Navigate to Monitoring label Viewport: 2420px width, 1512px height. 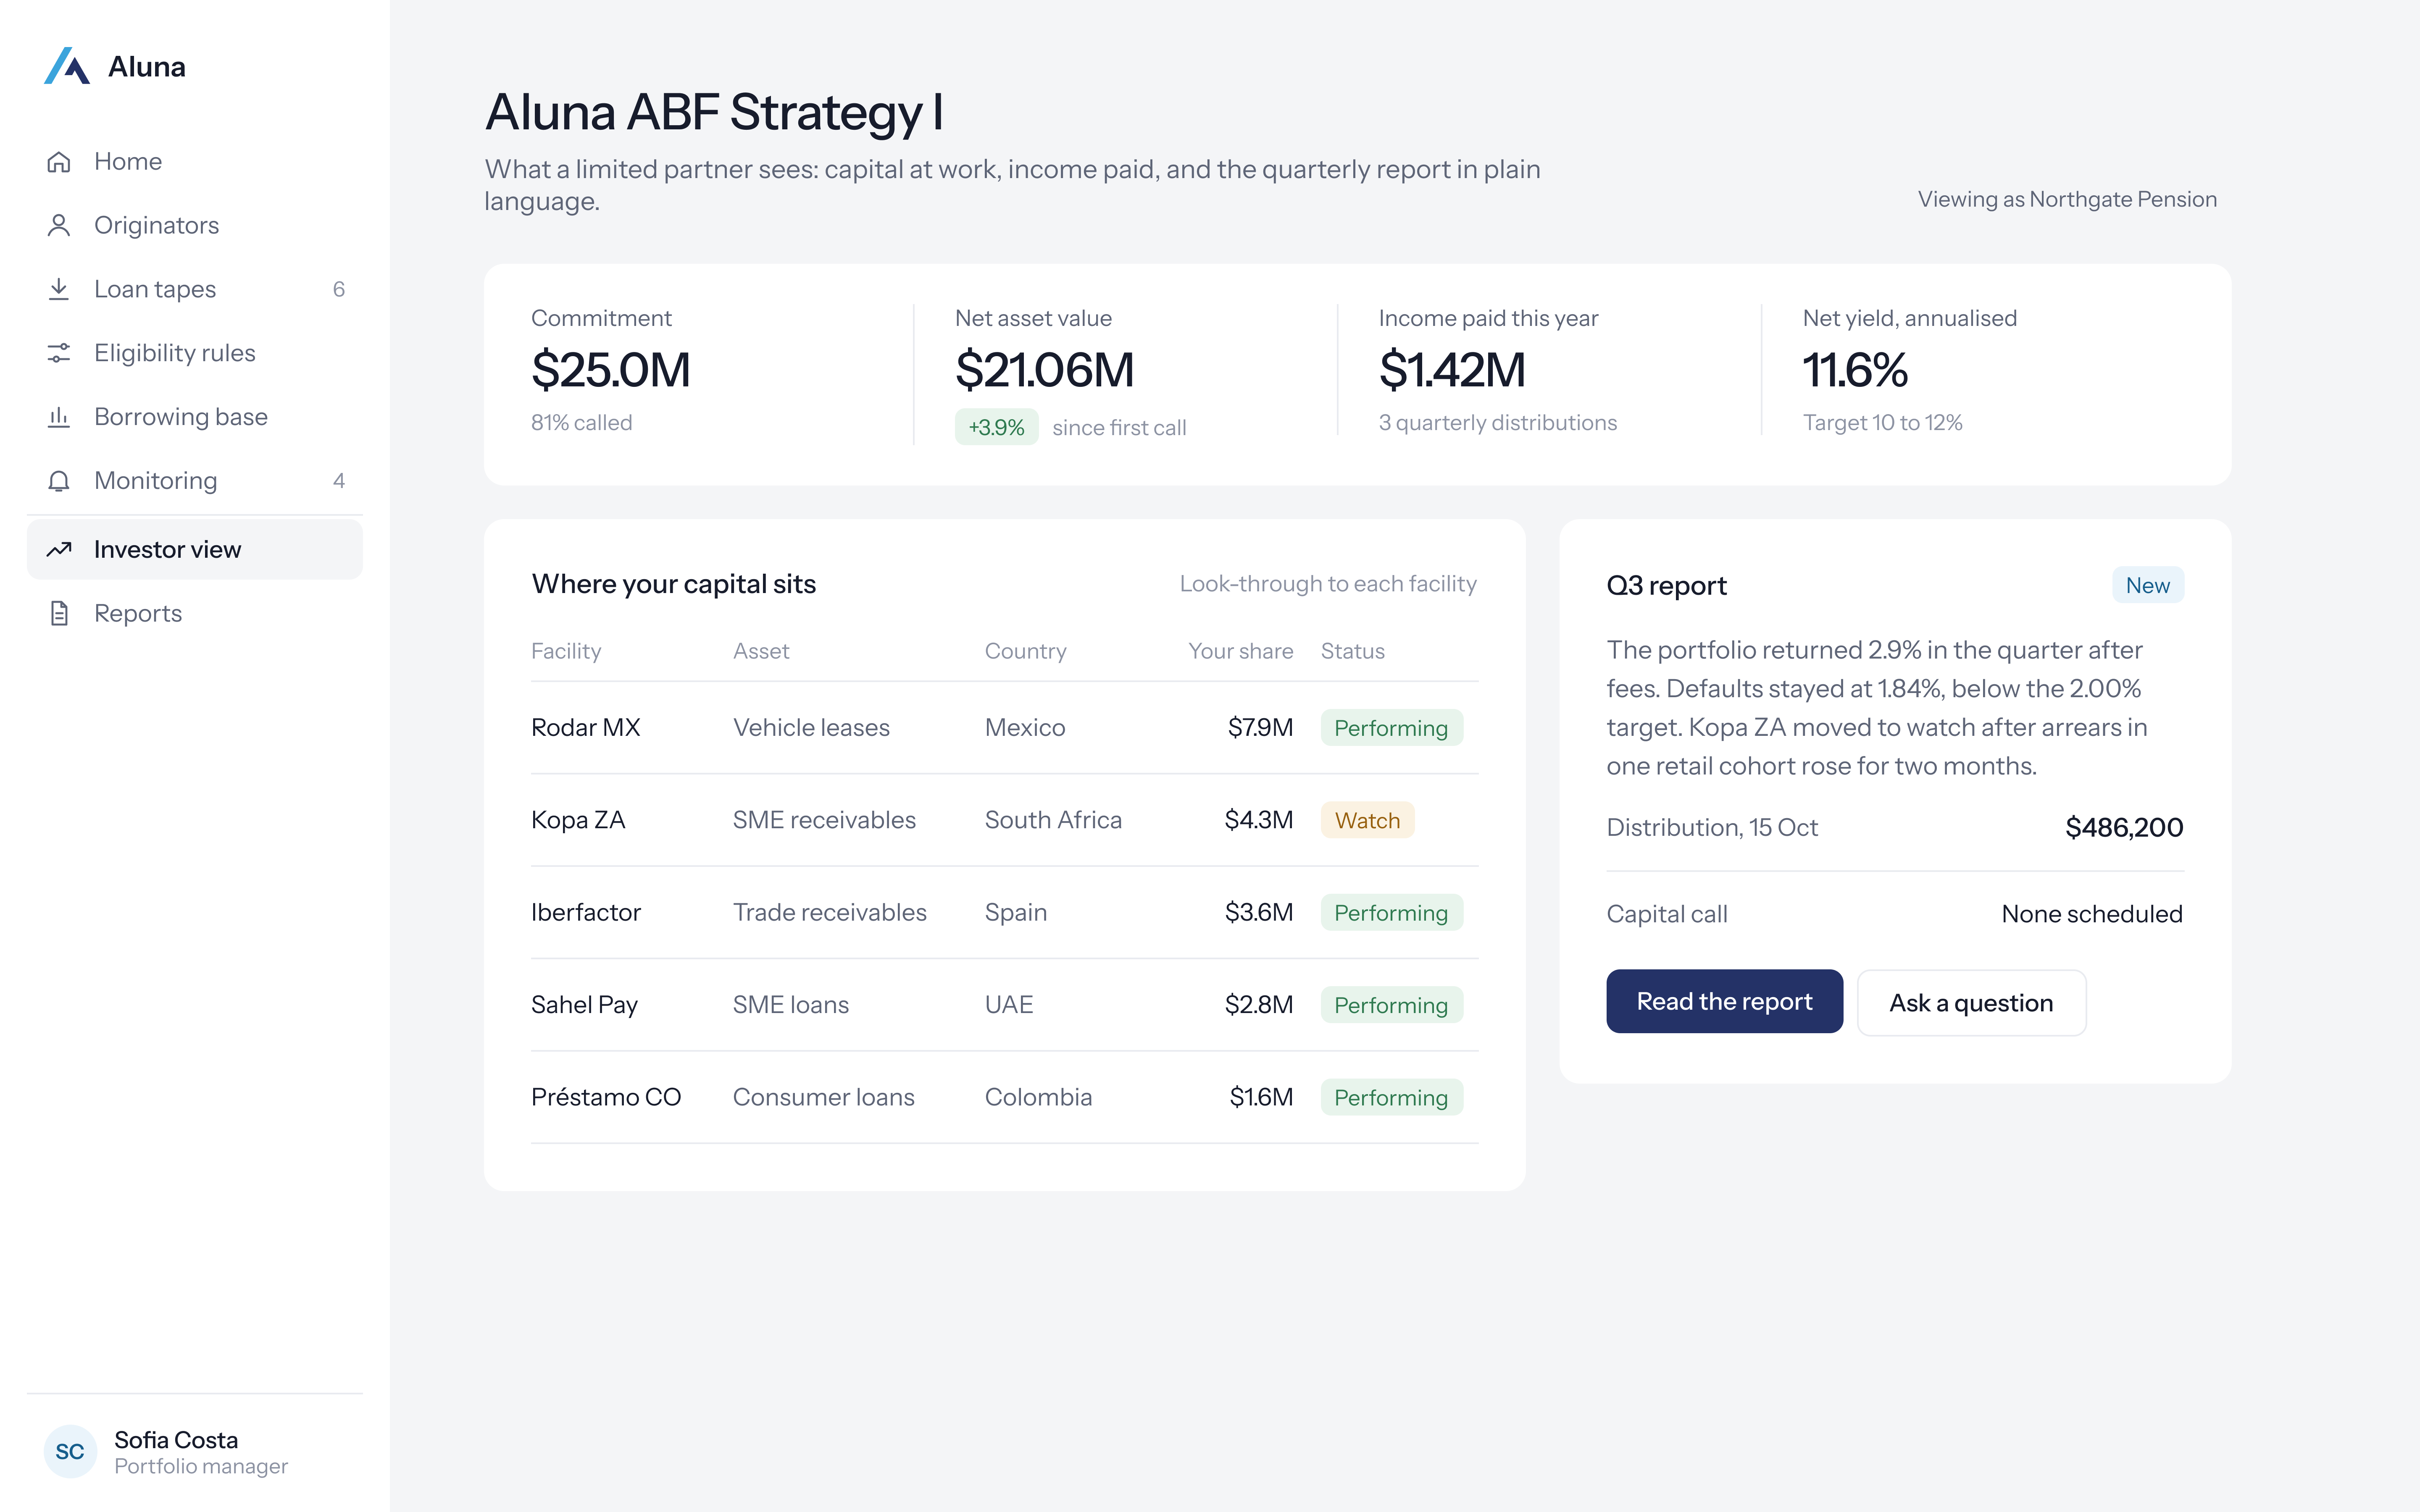tap(155, 481)
